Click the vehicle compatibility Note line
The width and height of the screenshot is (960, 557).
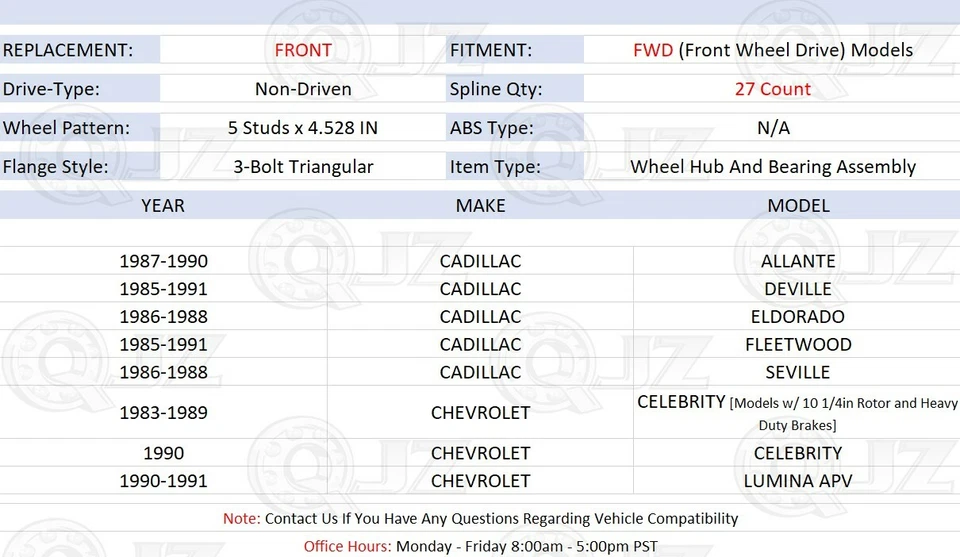(x=481, y=519)
